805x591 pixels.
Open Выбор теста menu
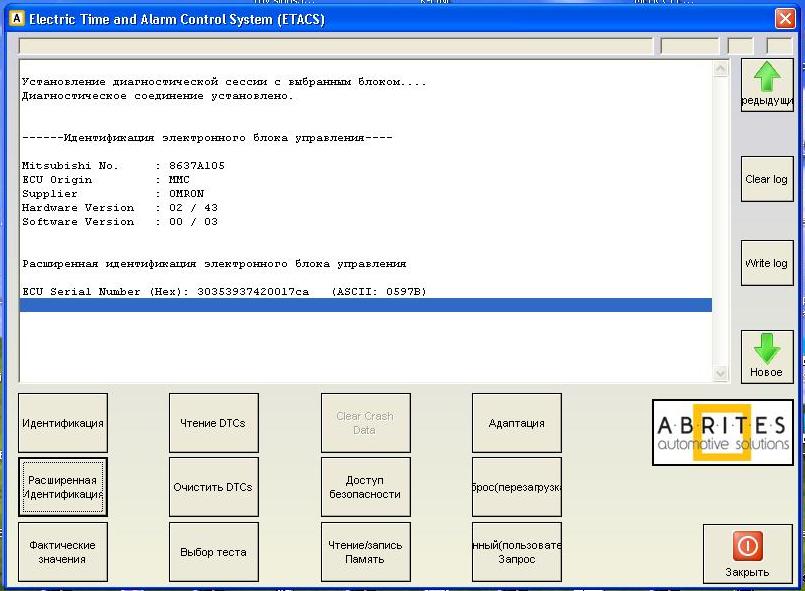[213, 552]
